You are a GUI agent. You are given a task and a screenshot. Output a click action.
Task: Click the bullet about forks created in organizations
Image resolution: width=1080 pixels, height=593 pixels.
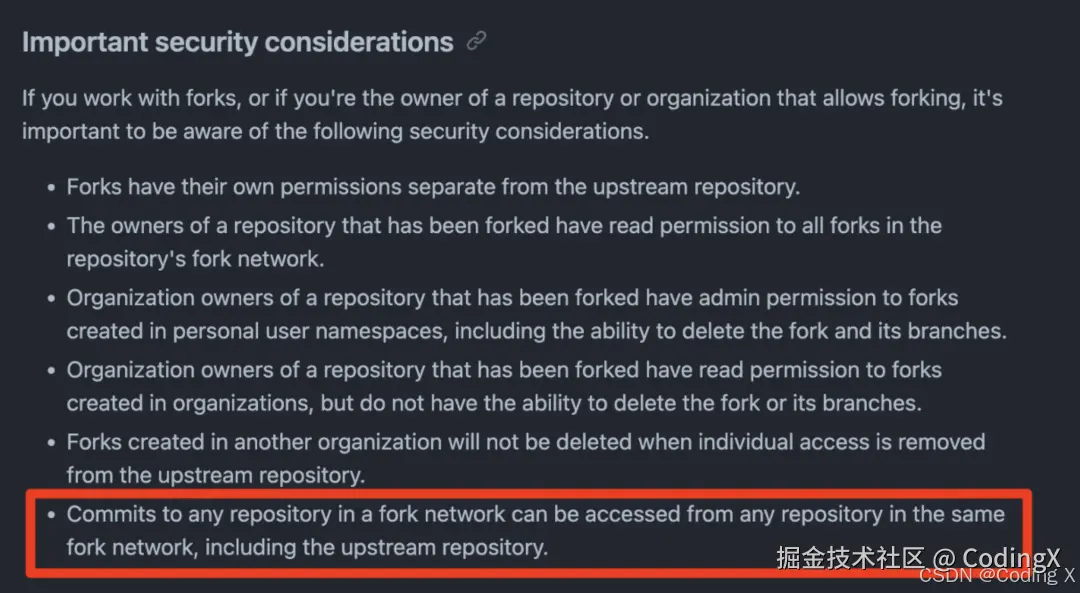pos(504,370)
